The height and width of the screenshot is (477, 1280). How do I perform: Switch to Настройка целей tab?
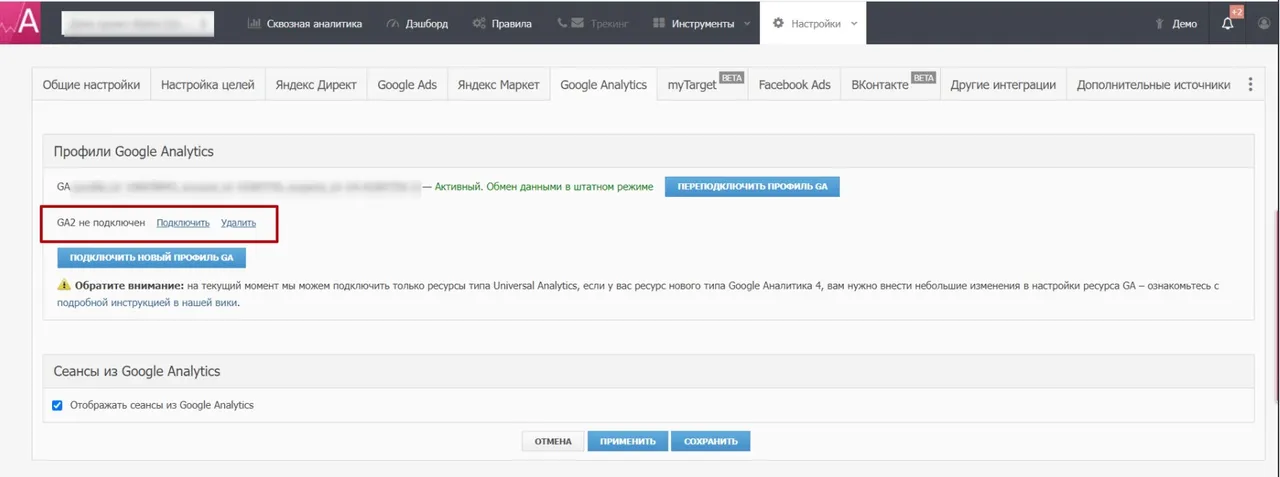(208, 85)
